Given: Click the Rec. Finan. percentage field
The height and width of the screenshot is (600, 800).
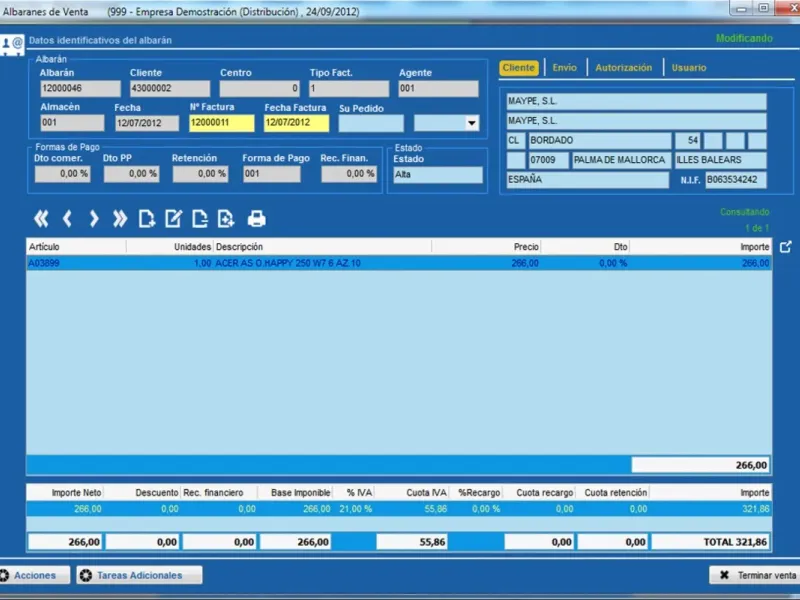Looking at the screenshot, I should pos(349,174).
